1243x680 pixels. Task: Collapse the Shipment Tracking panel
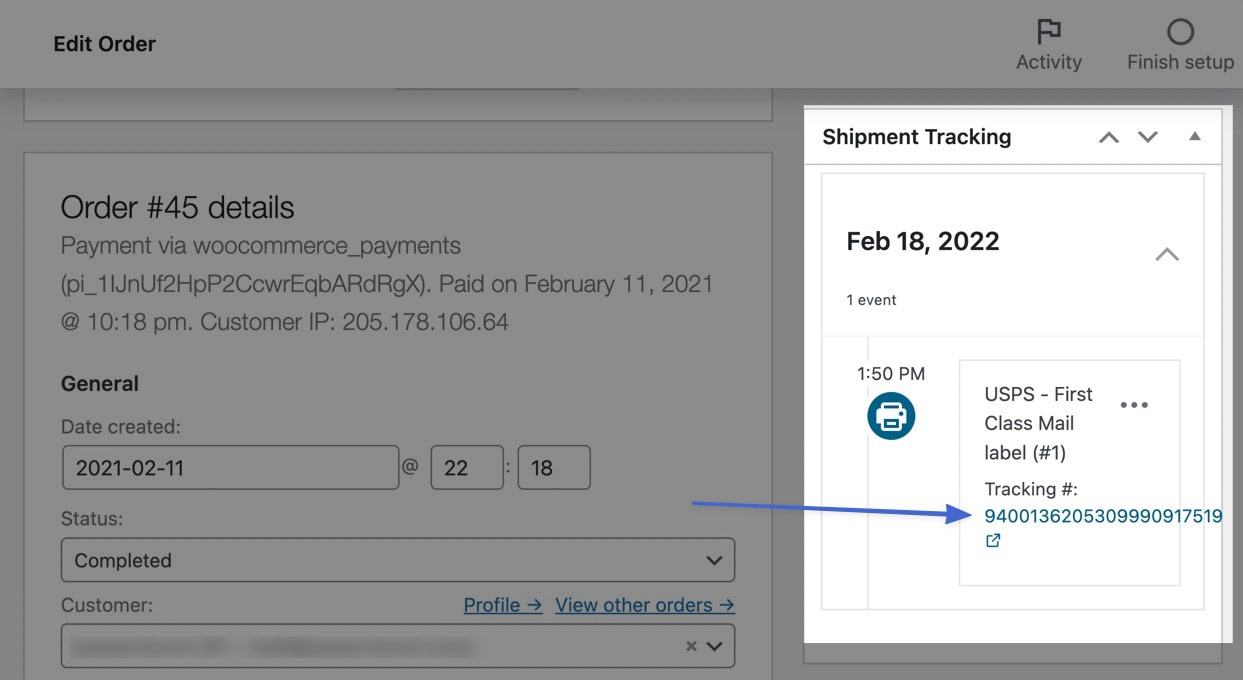(1194, 136)
